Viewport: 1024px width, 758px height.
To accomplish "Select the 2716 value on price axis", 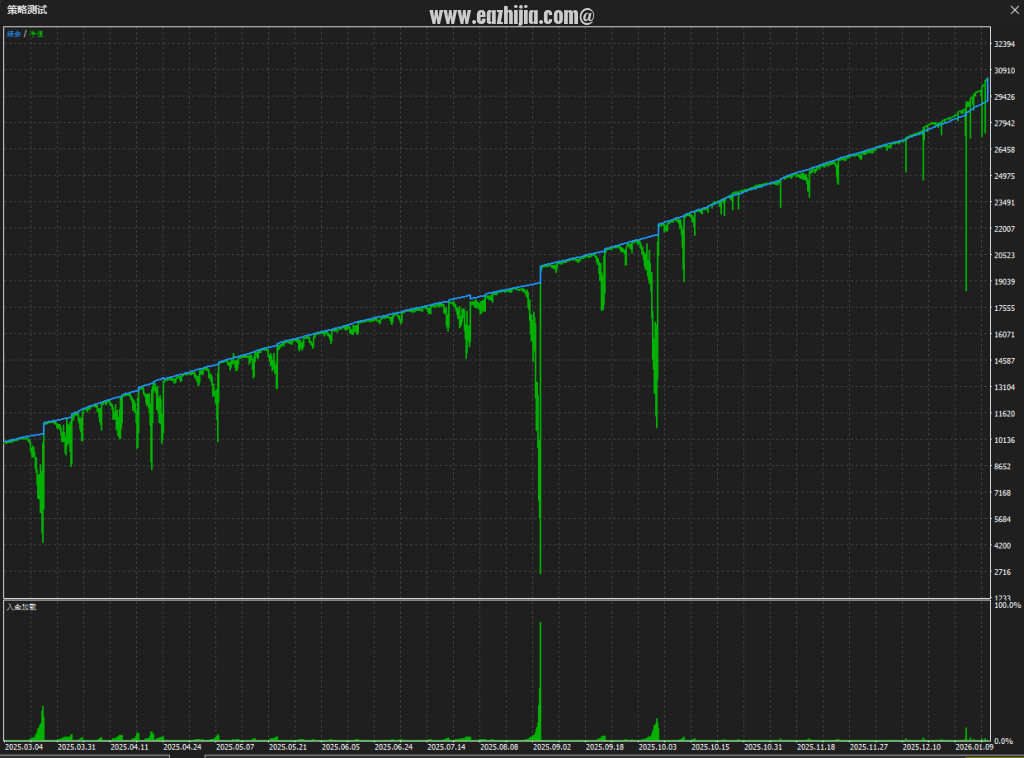I will tap(1002, 573).
